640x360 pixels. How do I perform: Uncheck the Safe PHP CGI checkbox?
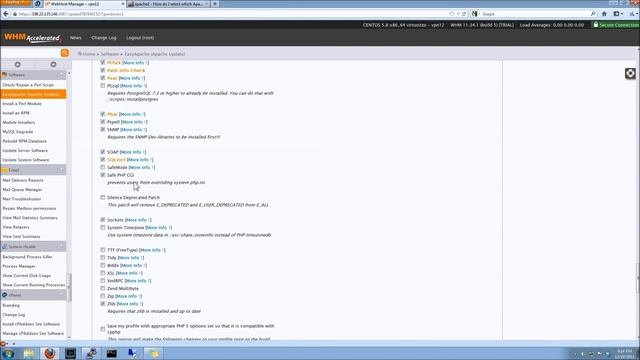click(x=103, y=175)
